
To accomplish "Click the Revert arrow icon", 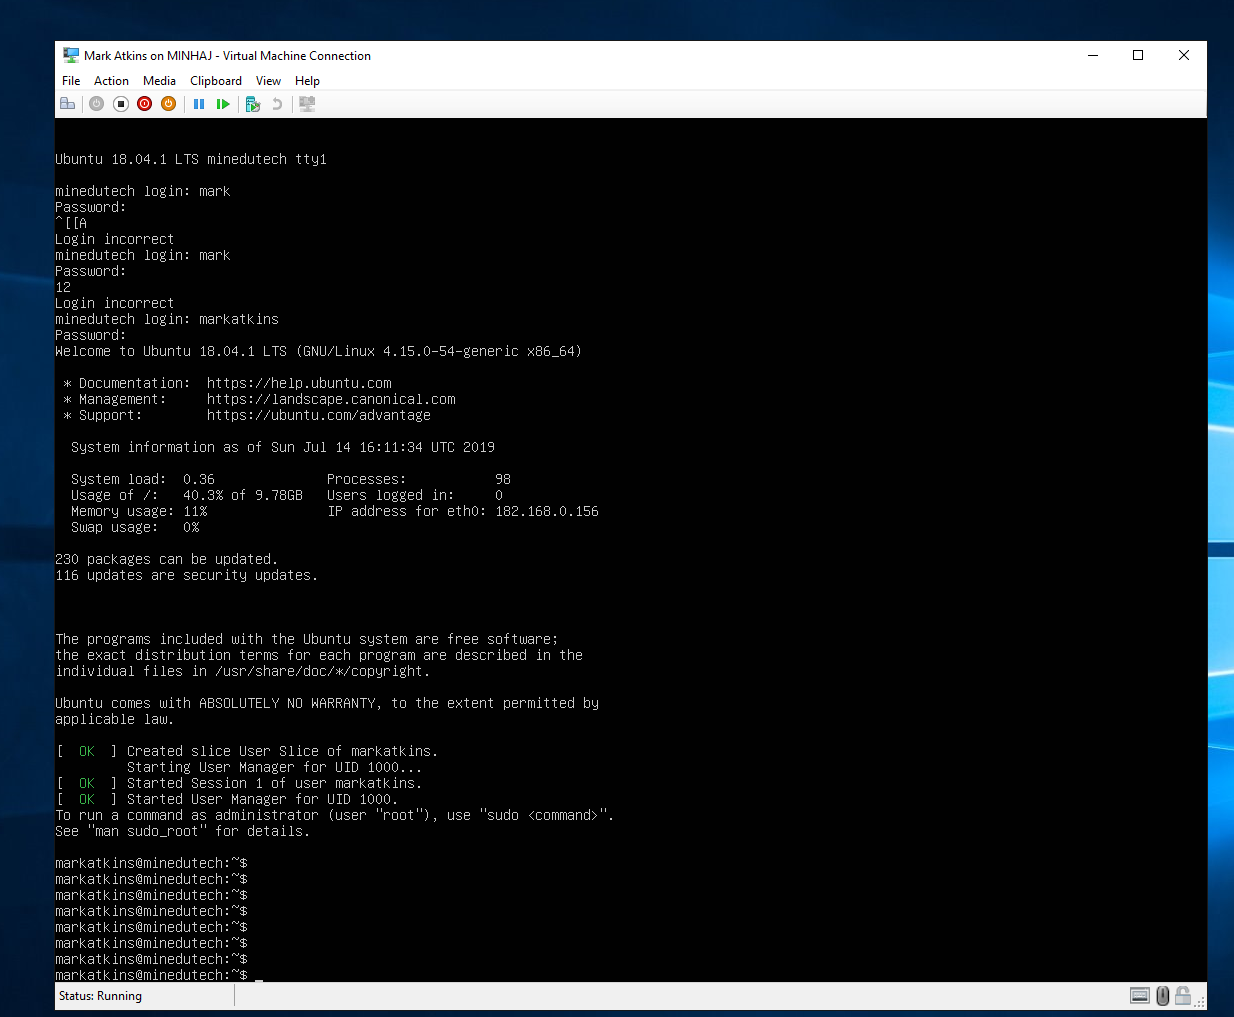I will [x=277, y=104].
